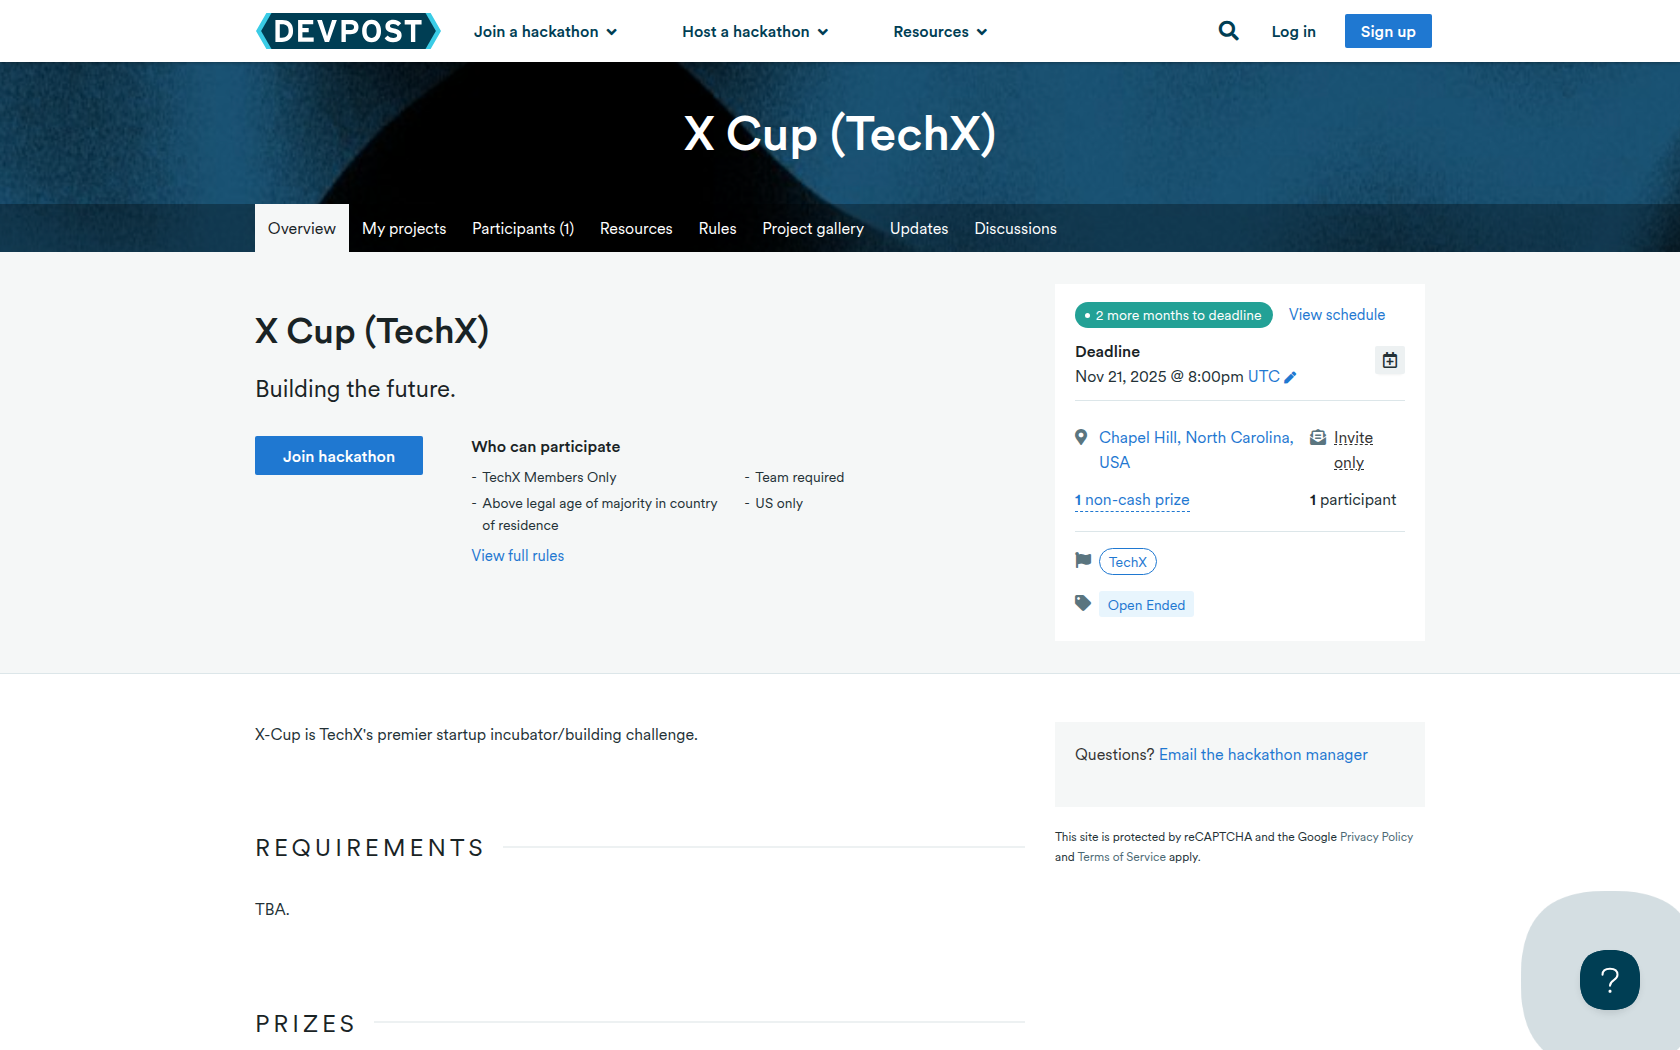1680x1050 pixels.
Task: Click the location pin icon
Action: tap(1081, 437)
